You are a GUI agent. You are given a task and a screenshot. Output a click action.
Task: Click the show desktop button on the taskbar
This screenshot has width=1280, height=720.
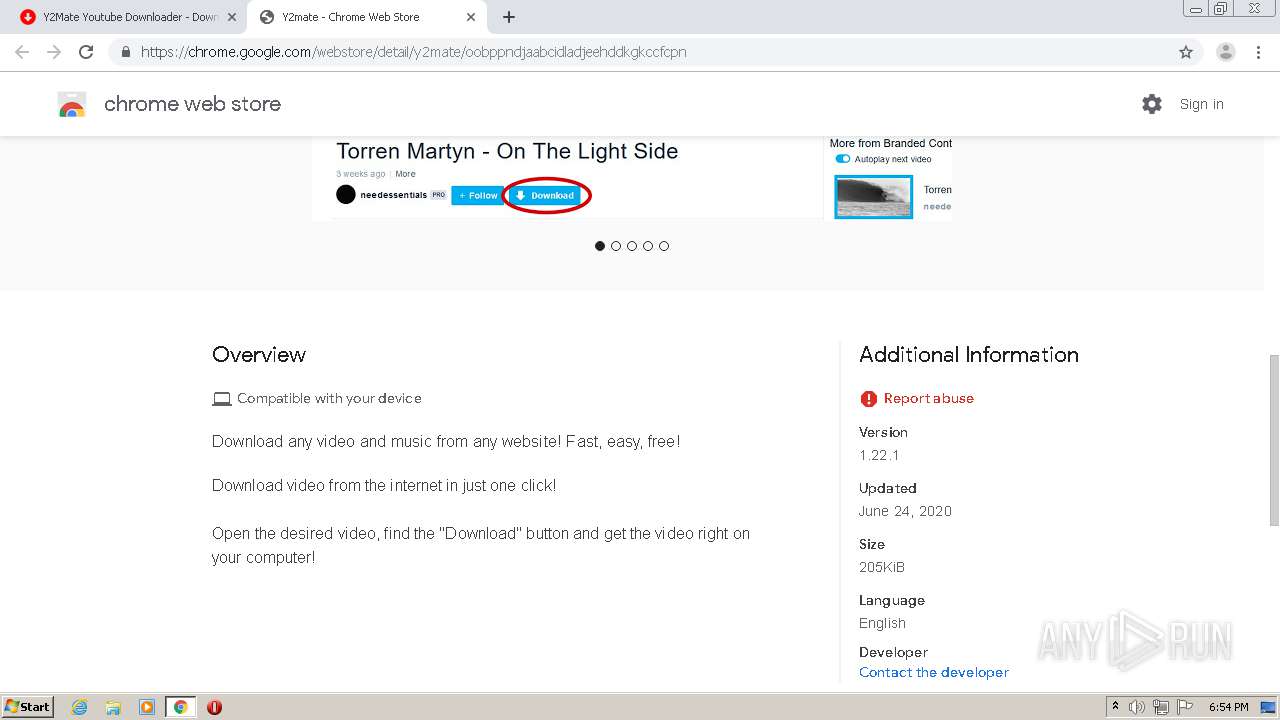point(1269,707)
